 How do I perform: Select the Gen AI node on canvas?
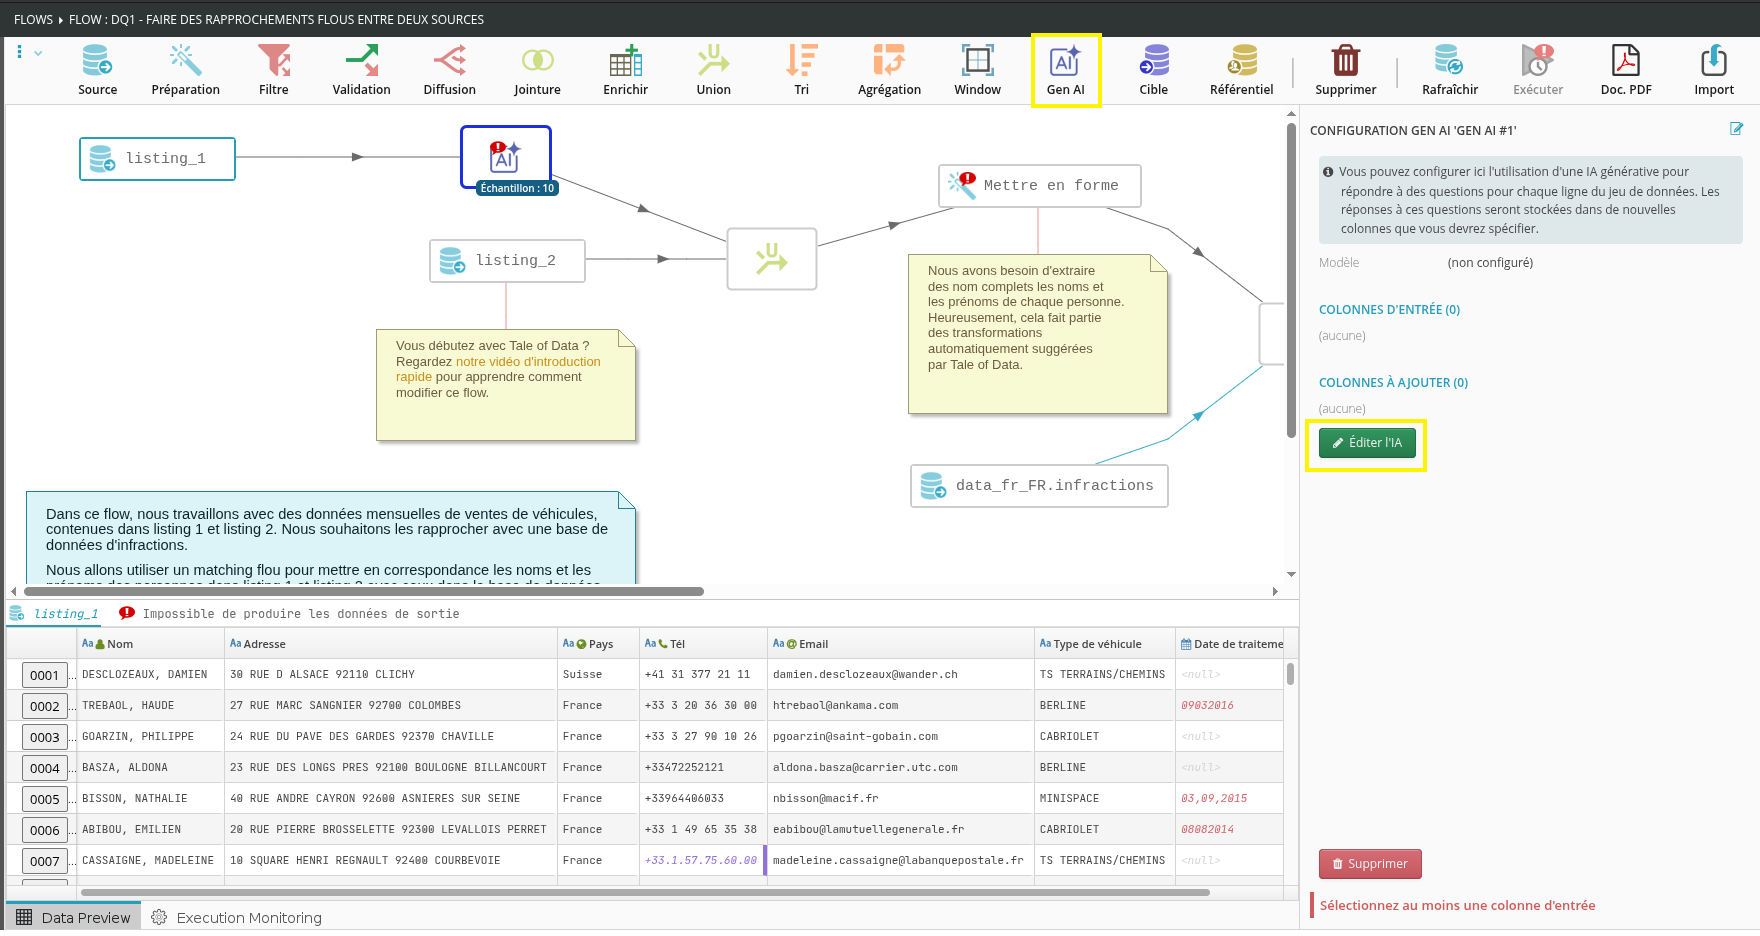tap(505, 157)
